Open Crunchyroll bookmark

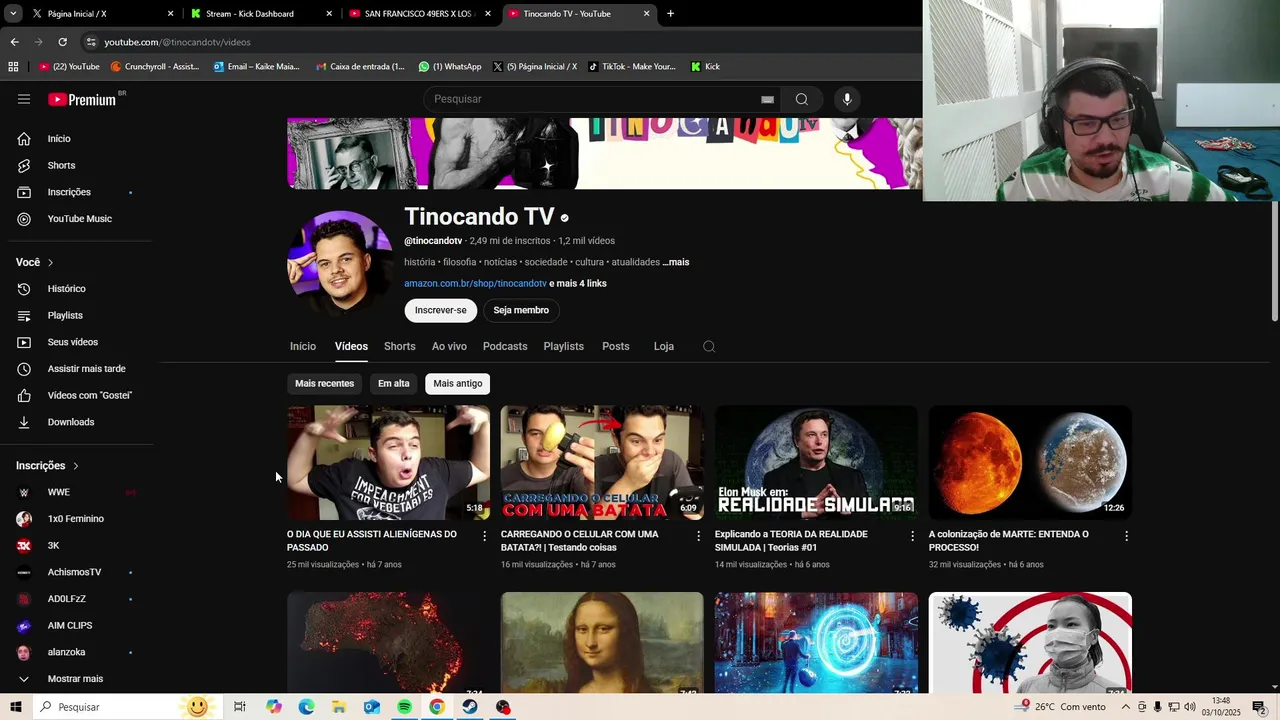(155, 67)
